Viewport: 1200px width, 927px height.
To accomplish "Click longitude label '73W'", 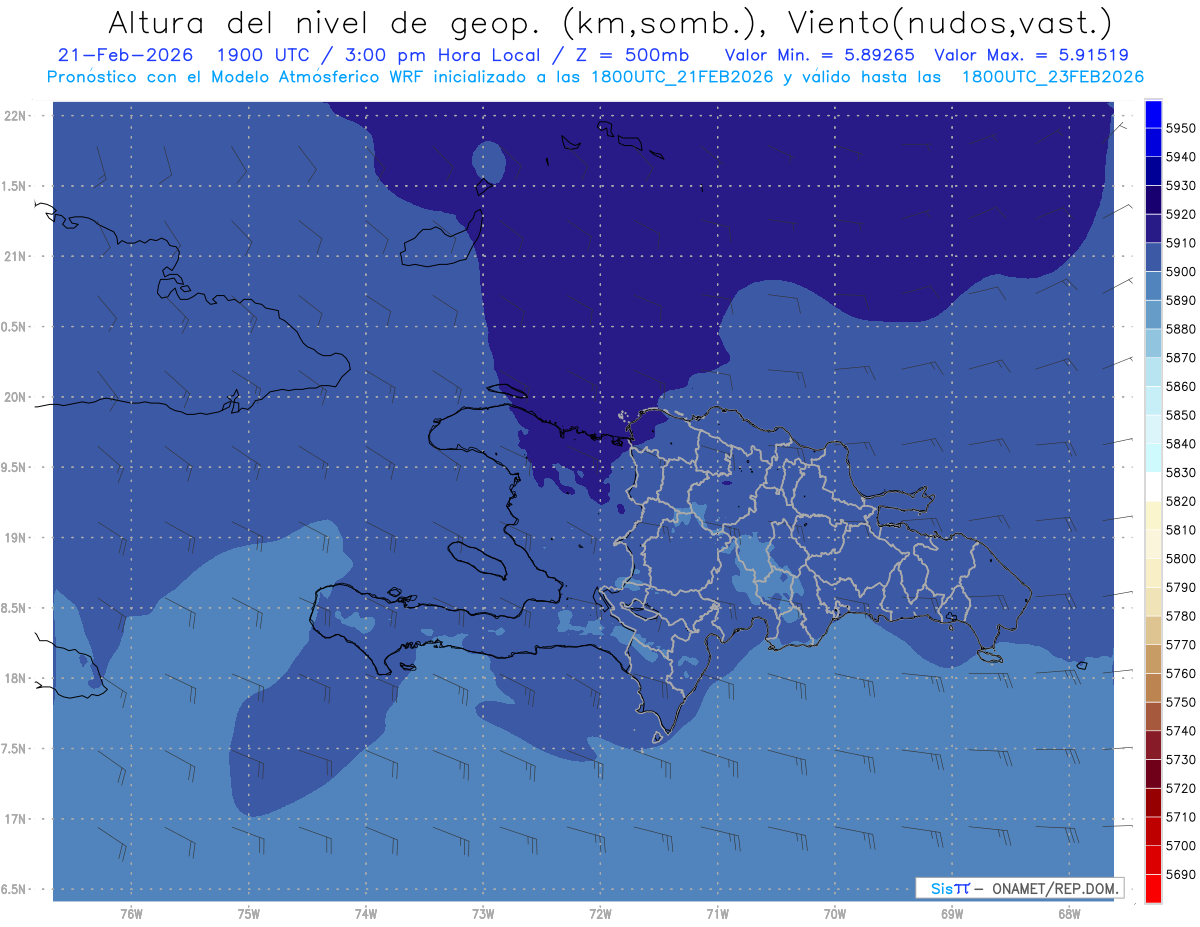I will 483,913.
